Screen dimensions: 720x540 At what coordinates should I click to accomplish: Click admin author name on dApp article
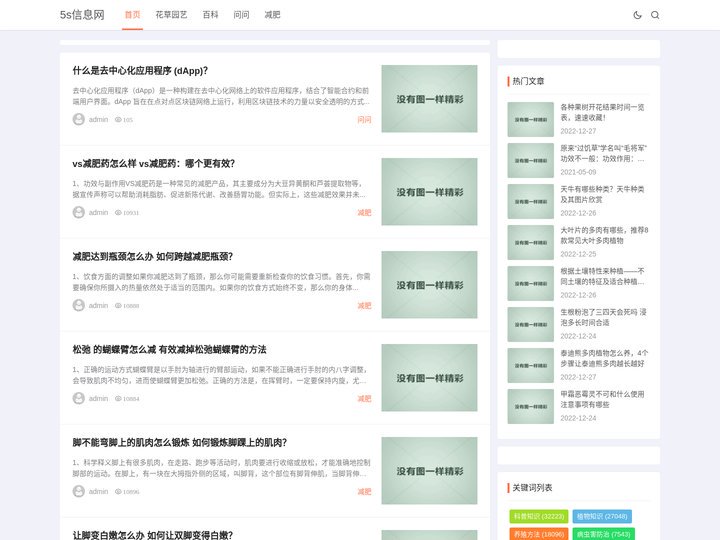[x=98, y=119]
